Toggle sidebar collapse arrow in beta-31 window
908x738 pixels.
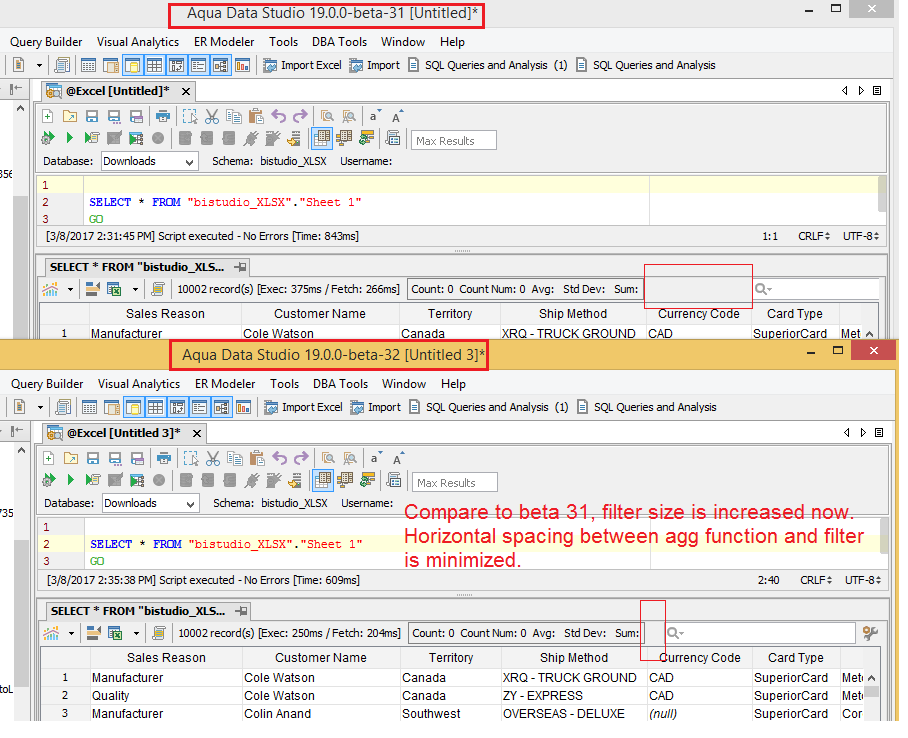point(16,89)
